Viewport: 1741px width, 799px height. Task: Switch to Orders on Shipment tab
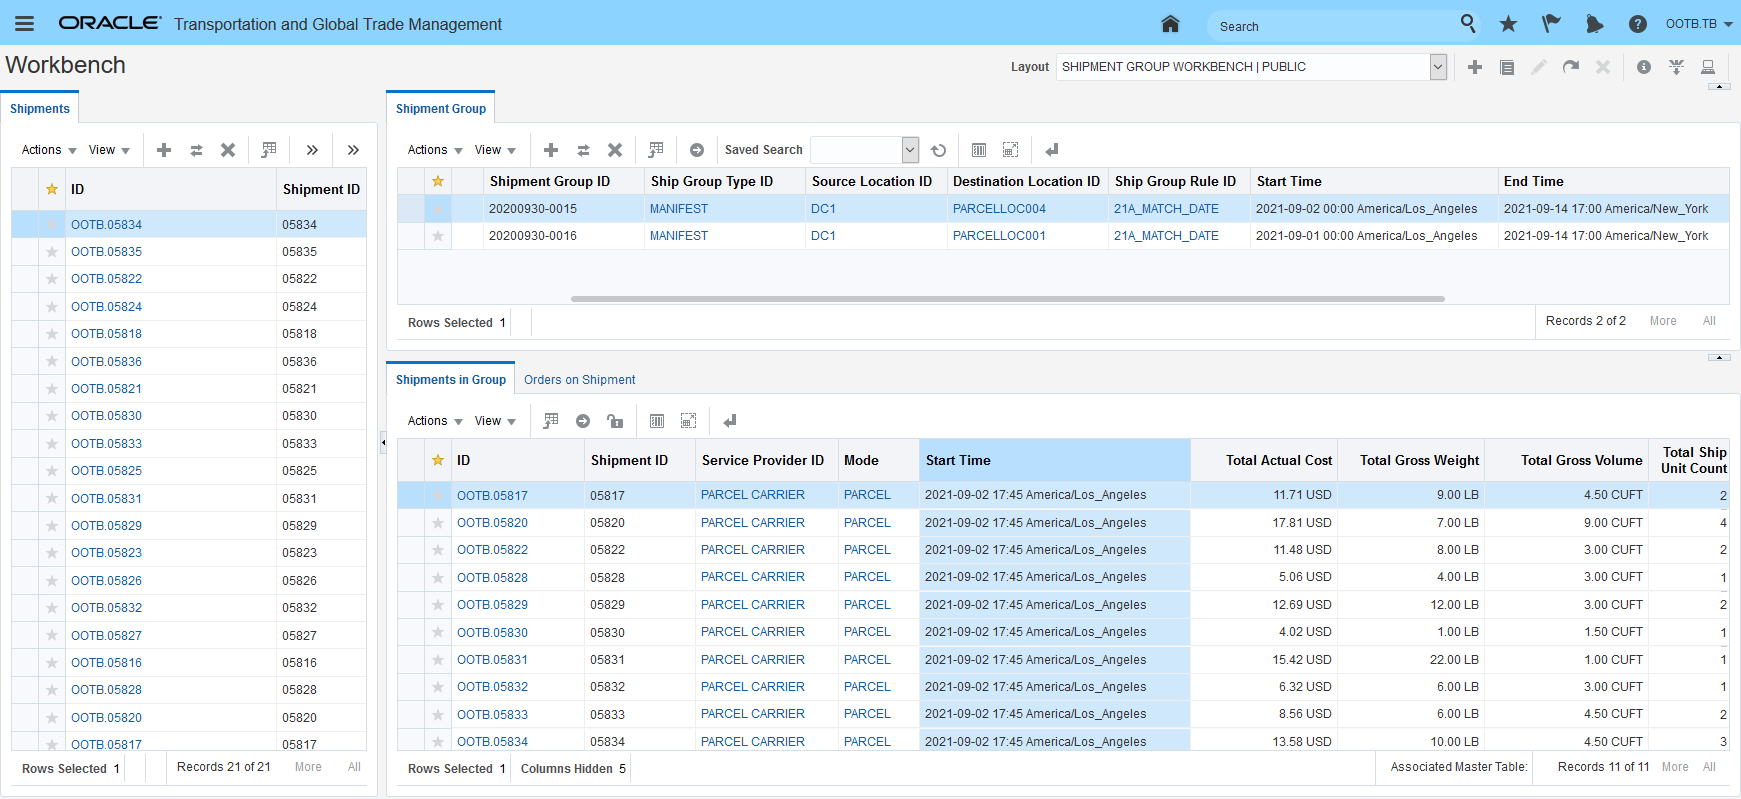coord(579,380)
